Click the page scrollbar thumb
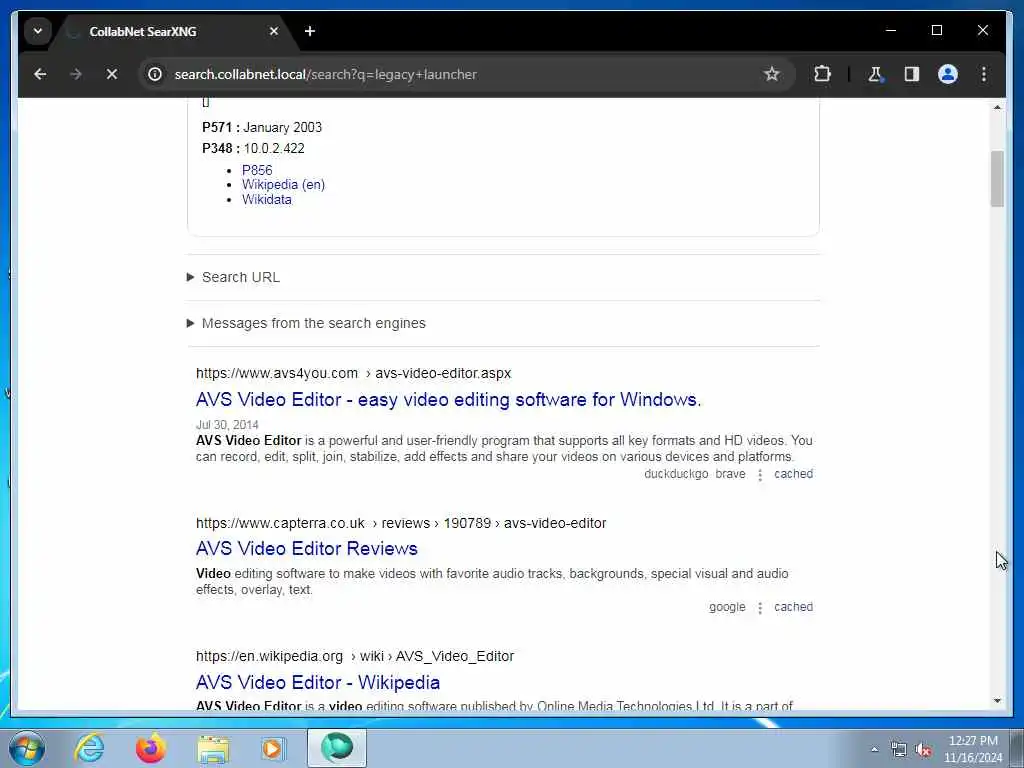The width and height of the screenshot is (1024, 768). [x=997, y=178]
